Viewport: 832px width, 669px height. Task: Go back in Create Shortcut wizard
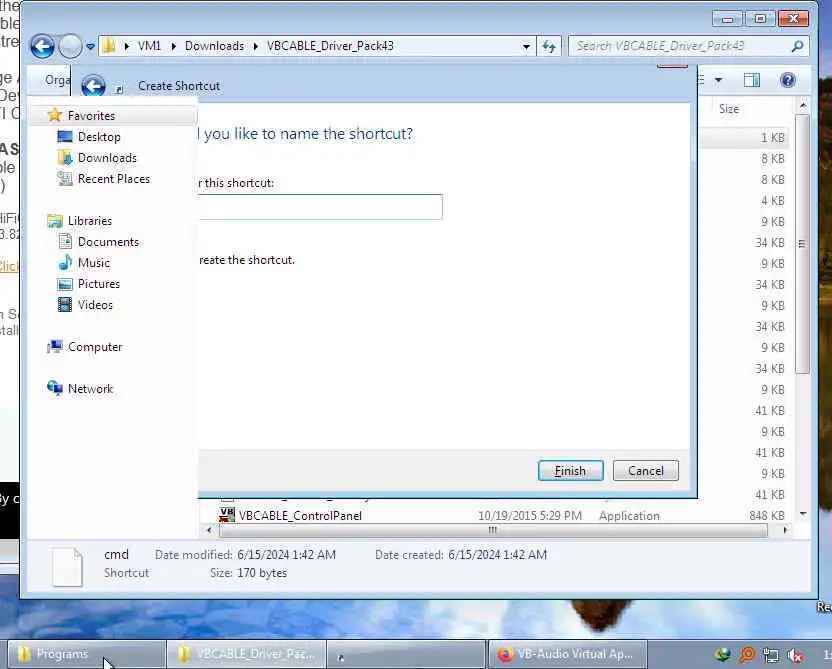93,86
